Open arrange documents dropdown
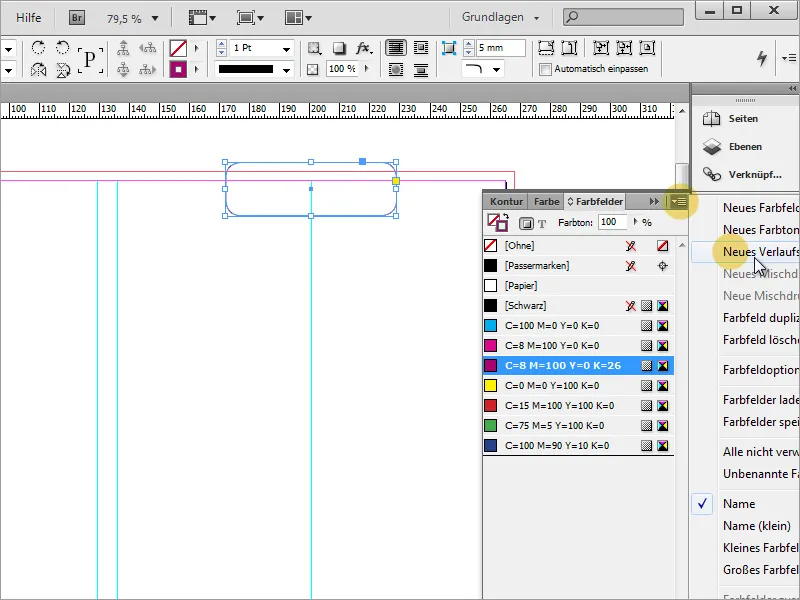The height and width of the screenshot is (600, 800). [x=298, y=18]
